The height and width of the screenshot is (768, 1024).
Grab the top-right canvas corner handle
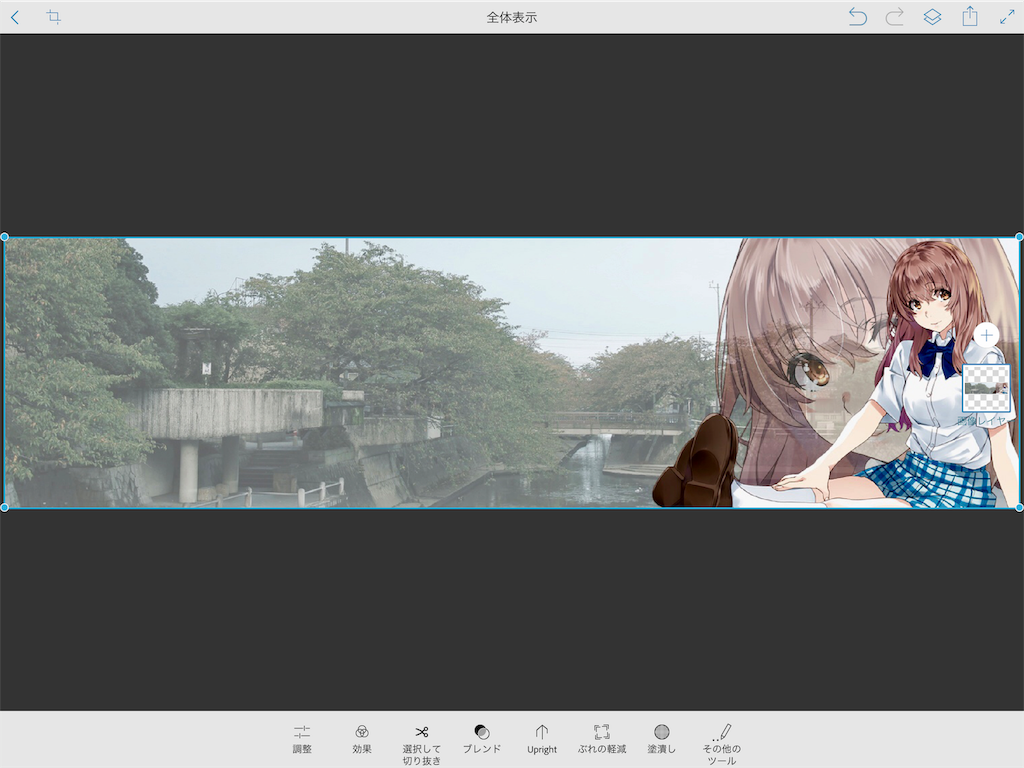(1019, 236)
